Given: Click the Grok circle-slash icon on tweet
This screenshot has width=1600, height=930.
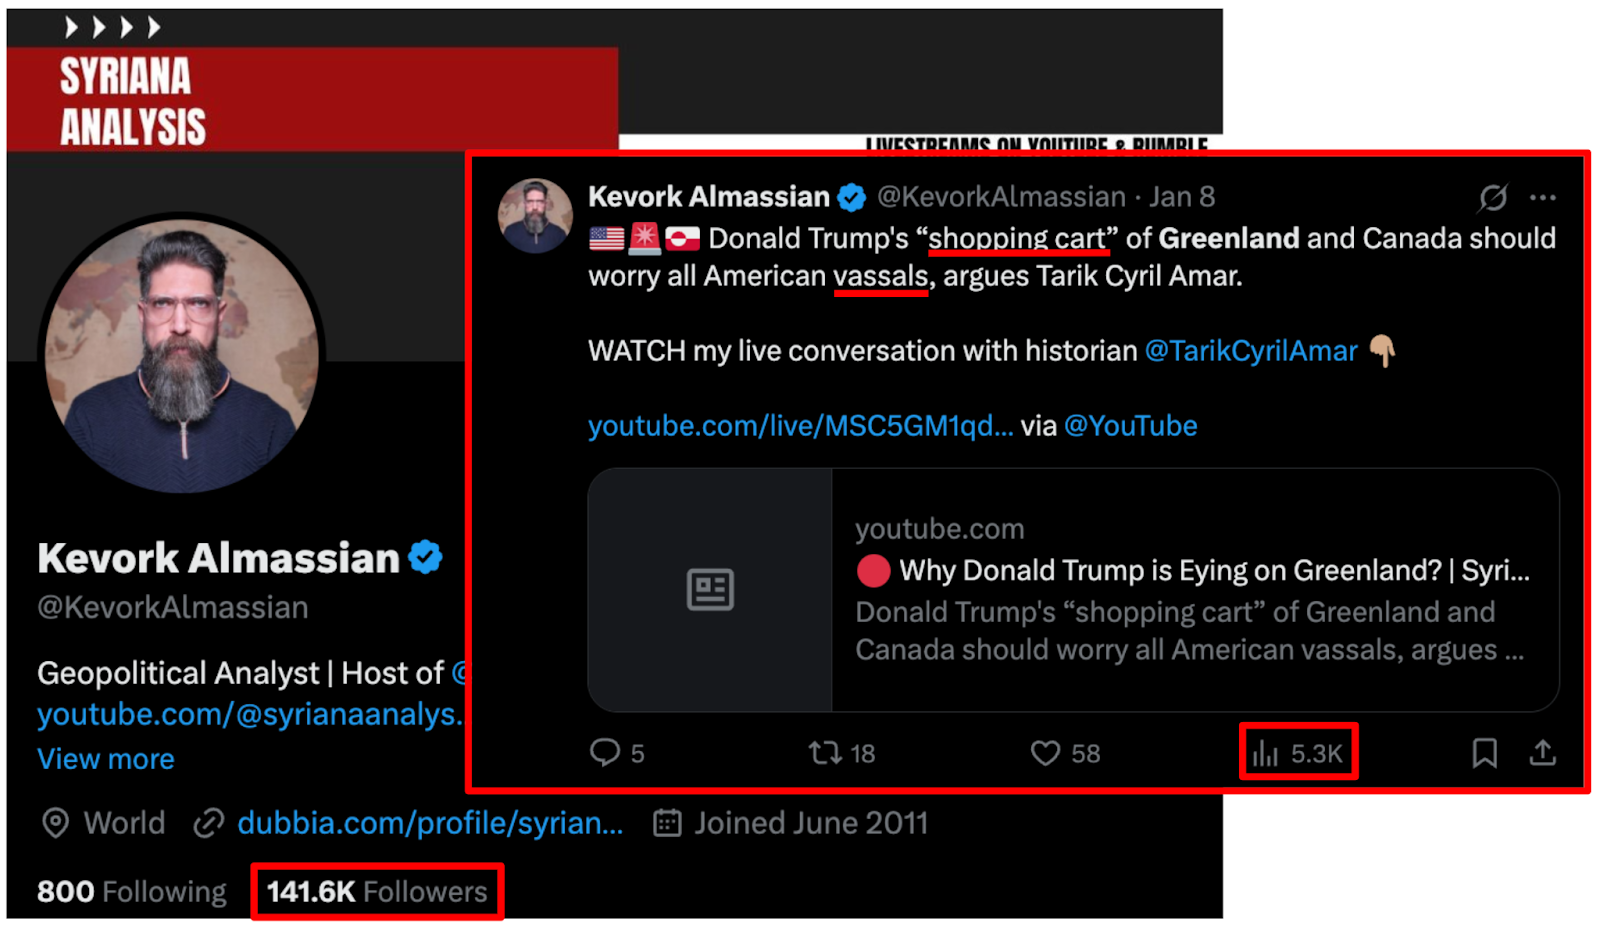Looking at the screenshot, I should point(1492,198).
